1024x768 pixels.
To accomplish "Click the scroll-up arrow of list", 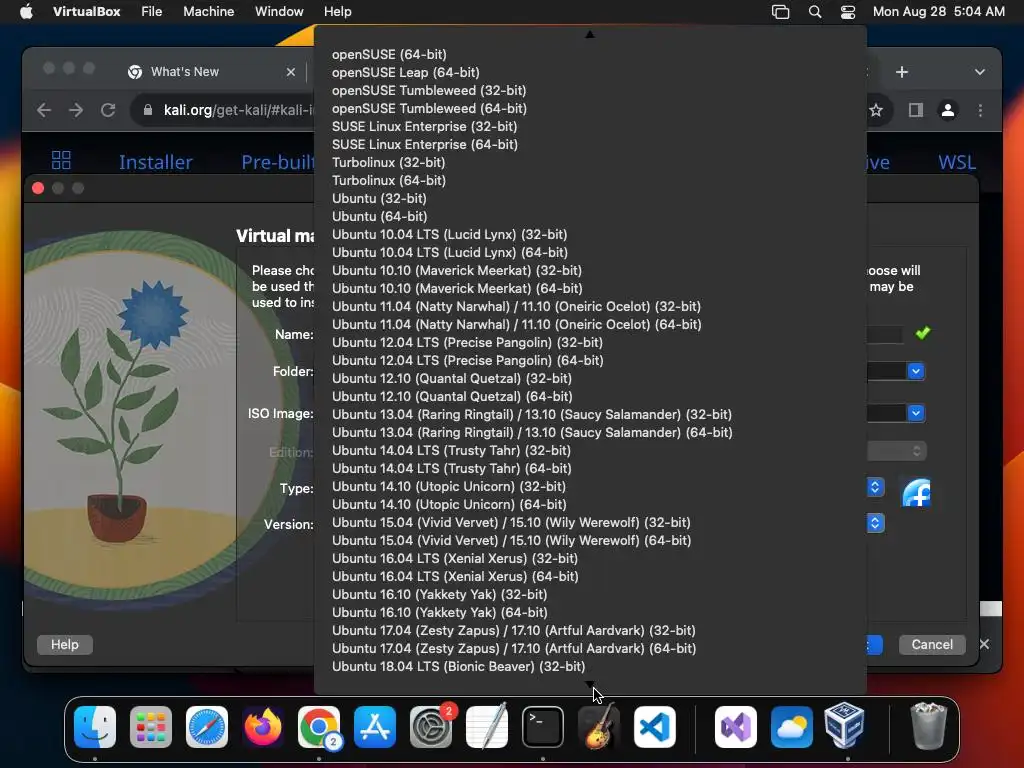I will tap(590, 34).
